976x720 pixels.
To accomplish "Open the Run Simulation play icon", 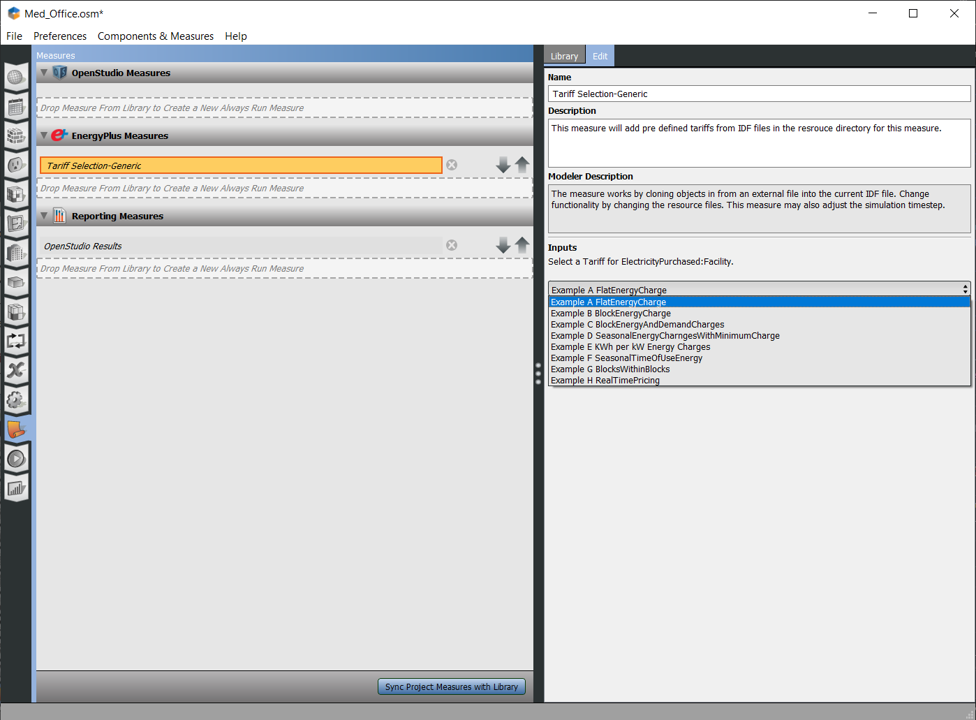I will pos(16,459).
